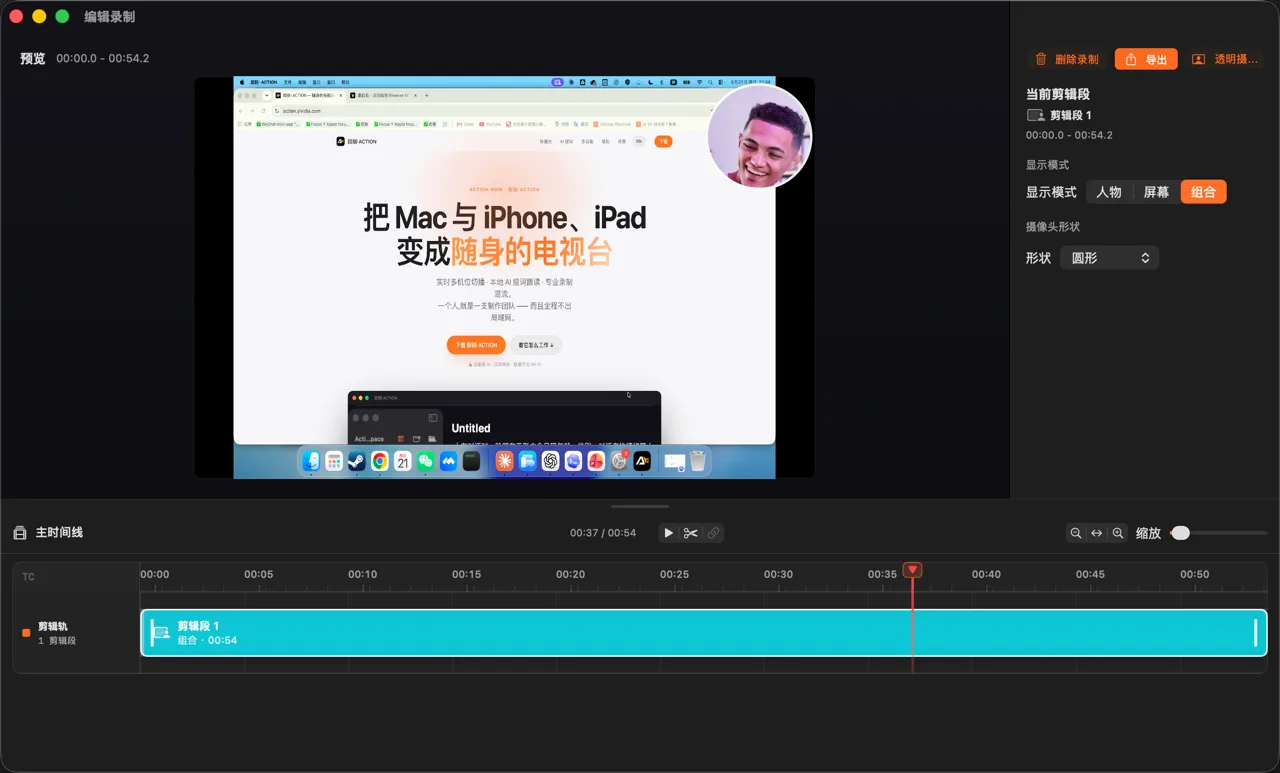Click the left trim handle of 剪辑段 1
The width and height of the screenshot is (1280, 773).
coord(154,633)
